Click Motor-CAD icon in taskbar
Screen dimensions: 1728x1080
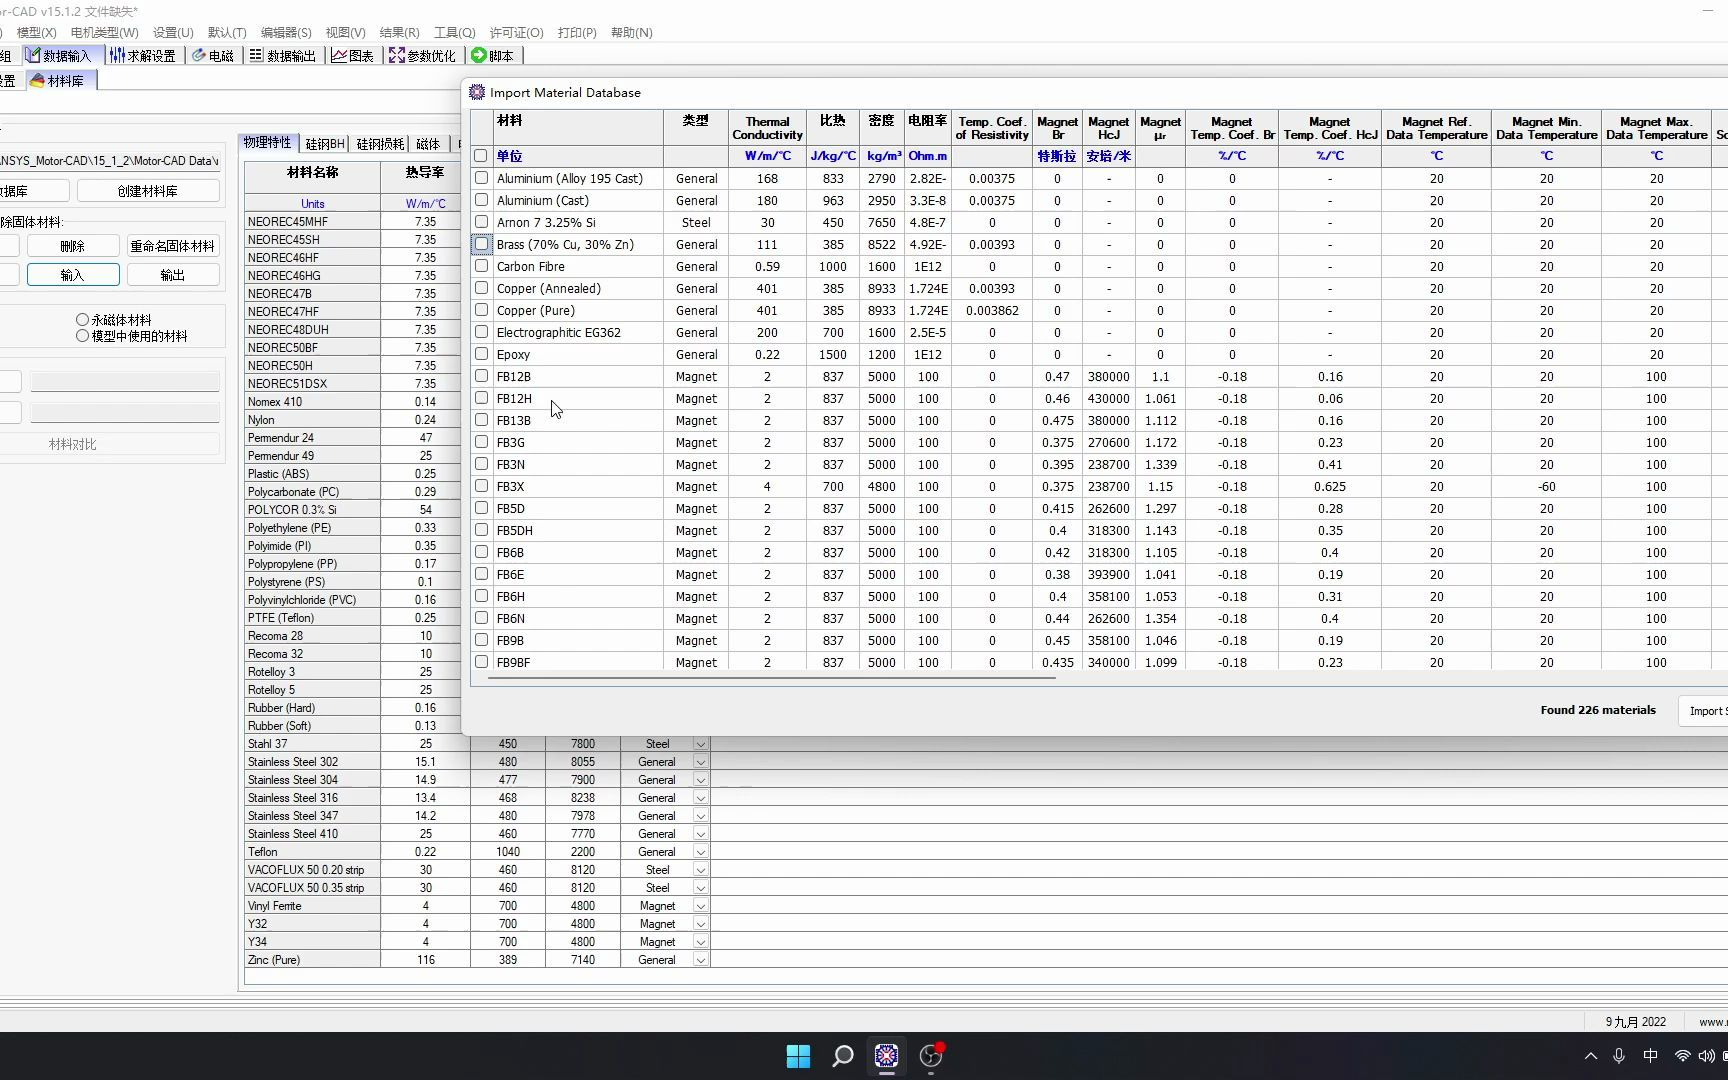(x=887, y=1056)
